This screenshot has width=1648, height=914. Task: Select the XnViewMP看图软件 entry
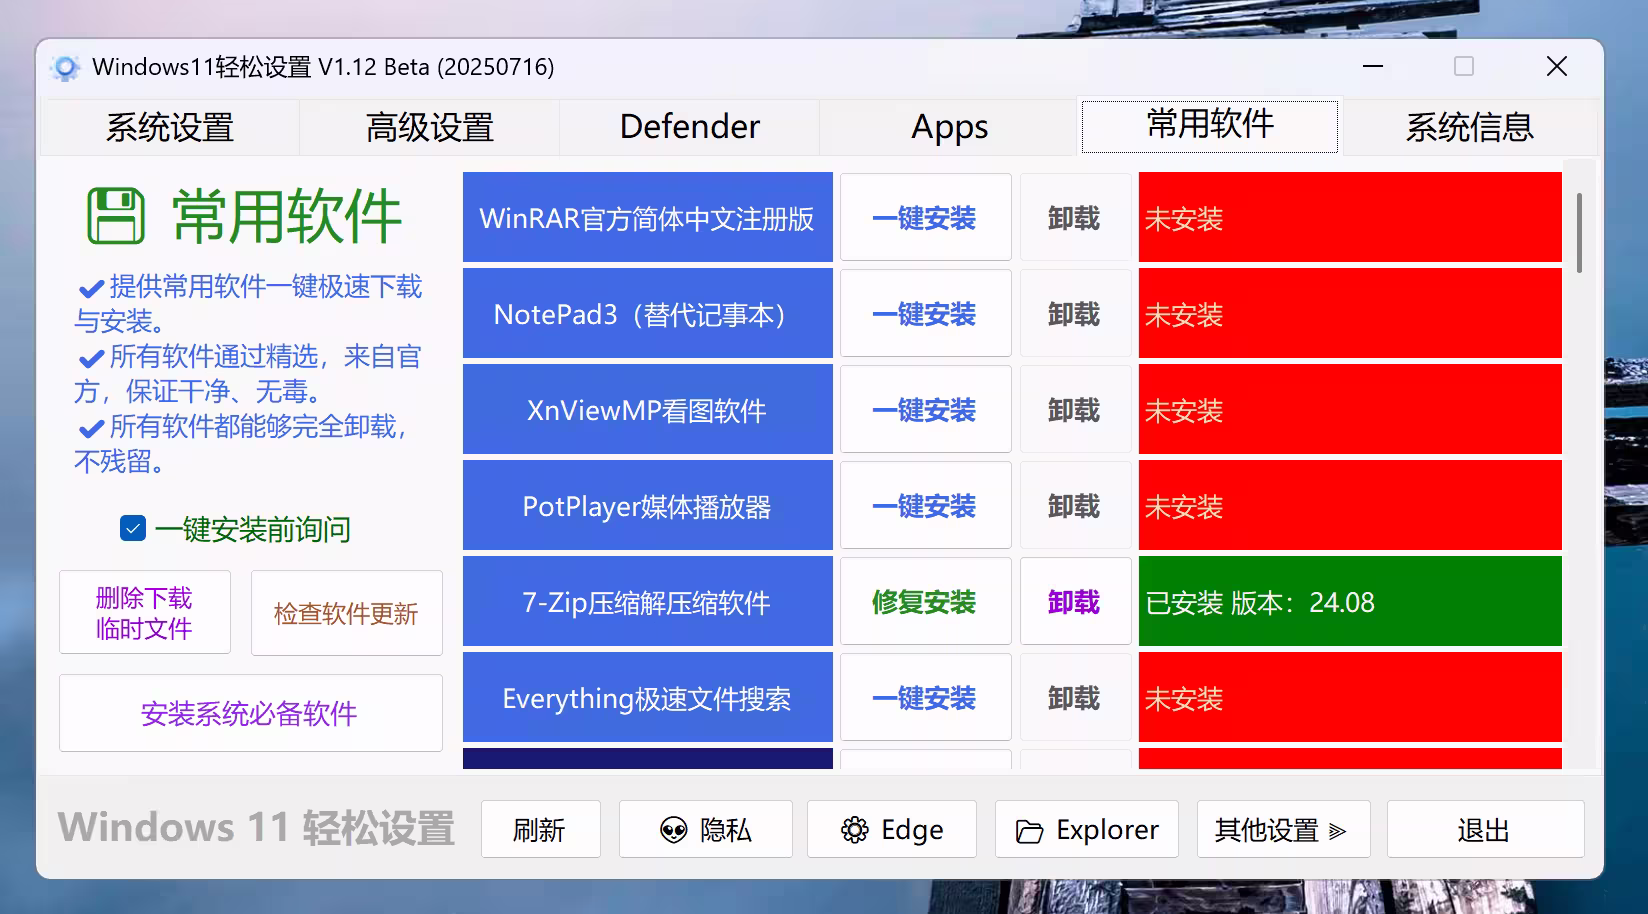click(x=648, y=410)
